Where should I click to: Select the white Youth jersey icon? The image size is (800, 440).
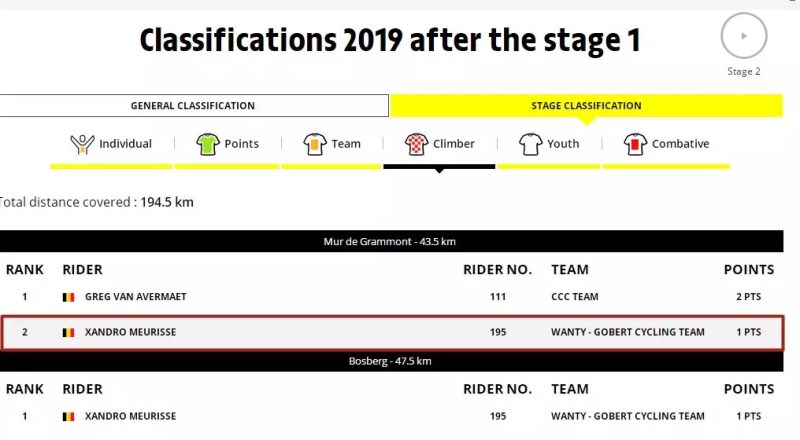[x=530, y=144]
